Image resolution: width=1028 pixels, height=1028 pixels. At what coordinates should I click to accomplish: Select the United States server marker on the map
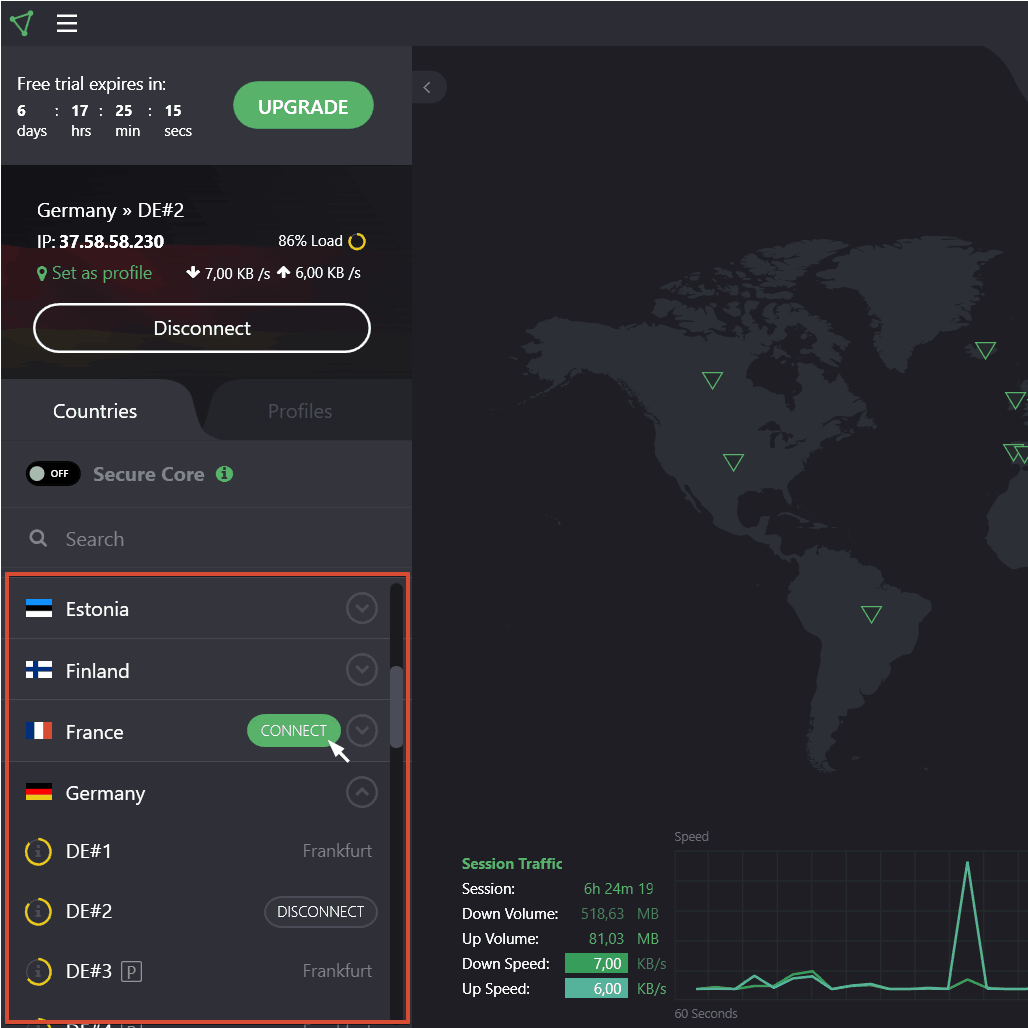pyautogui.click(x=733, y=461)
